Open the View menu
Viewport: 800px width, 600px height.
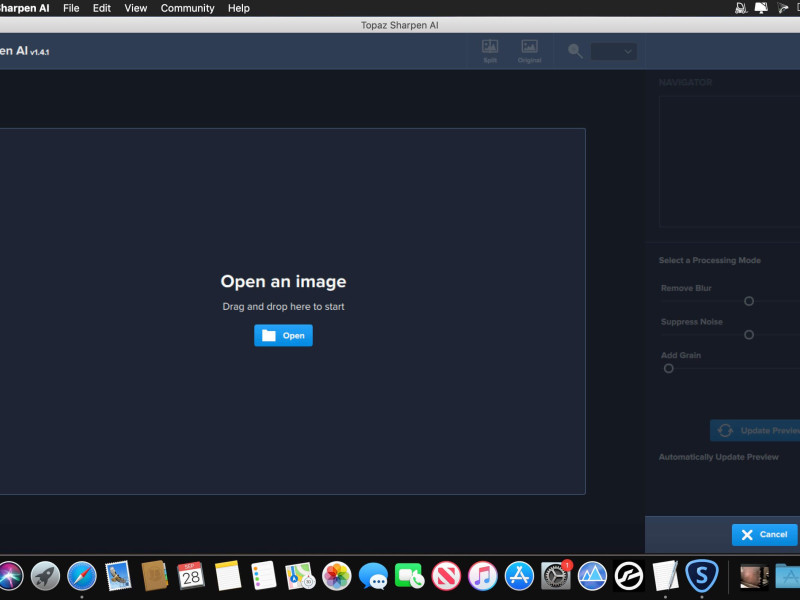click(136, 8)
